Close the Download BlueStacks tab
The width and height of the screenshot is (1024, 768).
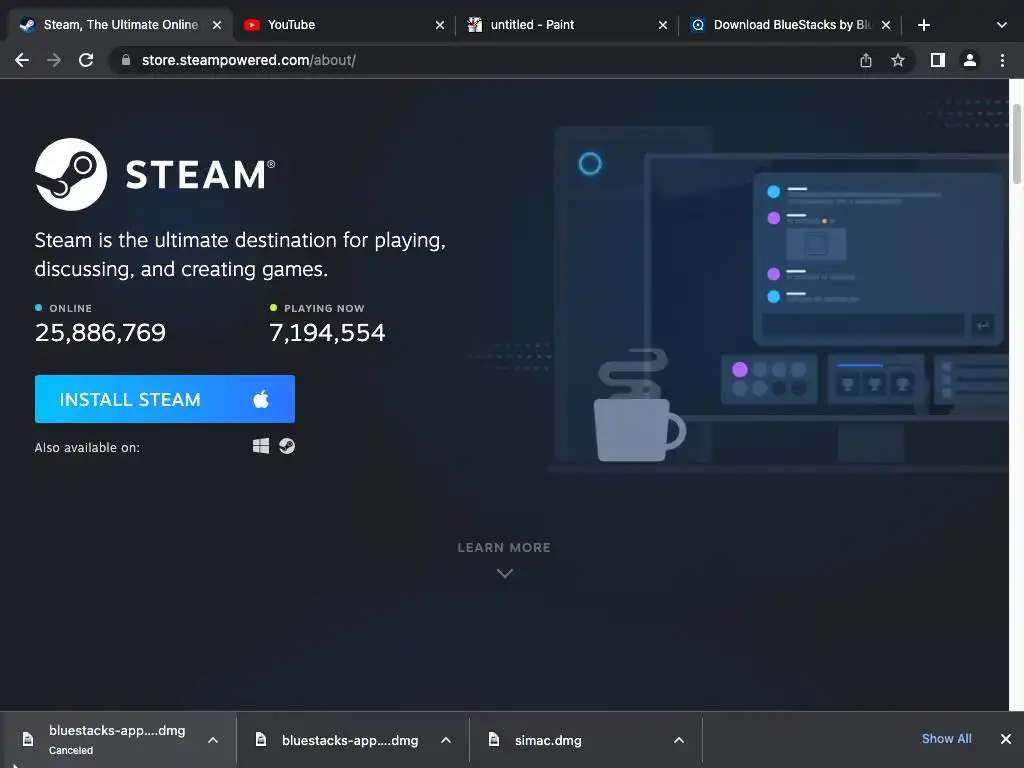pyautogui.click(x=886, y=25)
